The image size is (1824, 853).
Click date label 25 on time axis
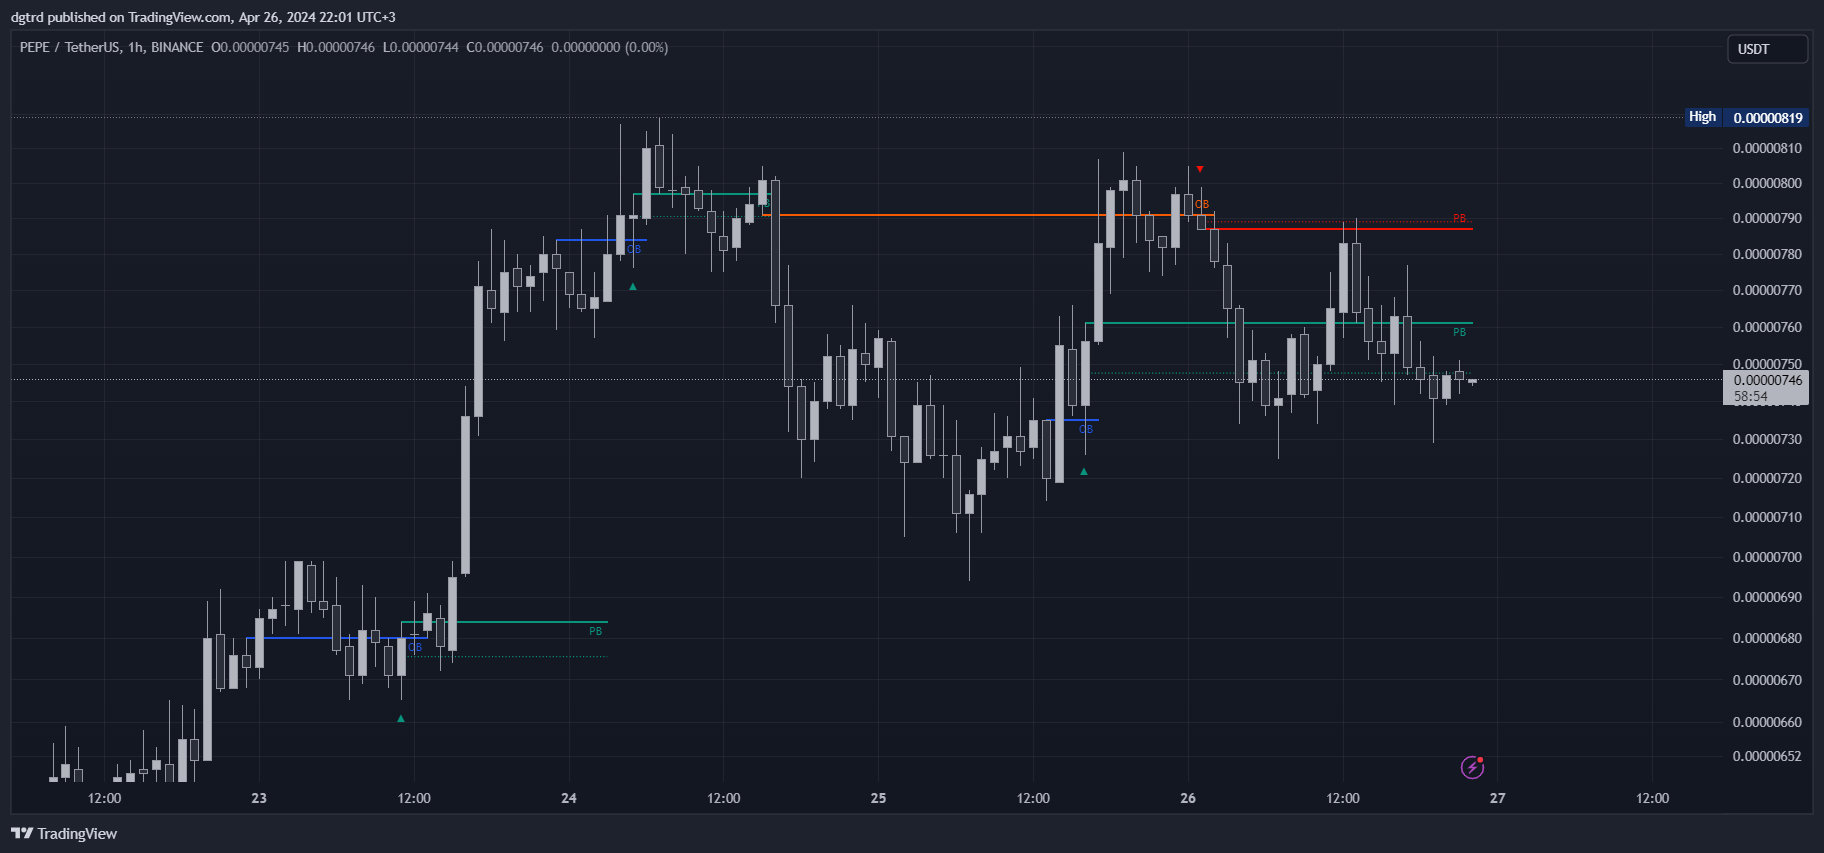click(x=878, y=798)
